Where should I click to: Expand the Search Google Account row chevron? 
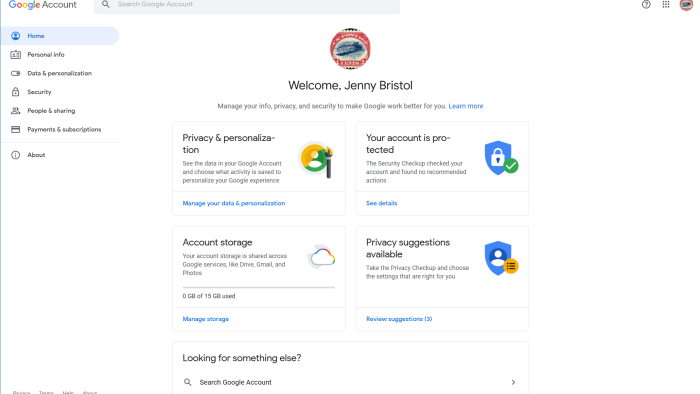click(x=513, y=382)
